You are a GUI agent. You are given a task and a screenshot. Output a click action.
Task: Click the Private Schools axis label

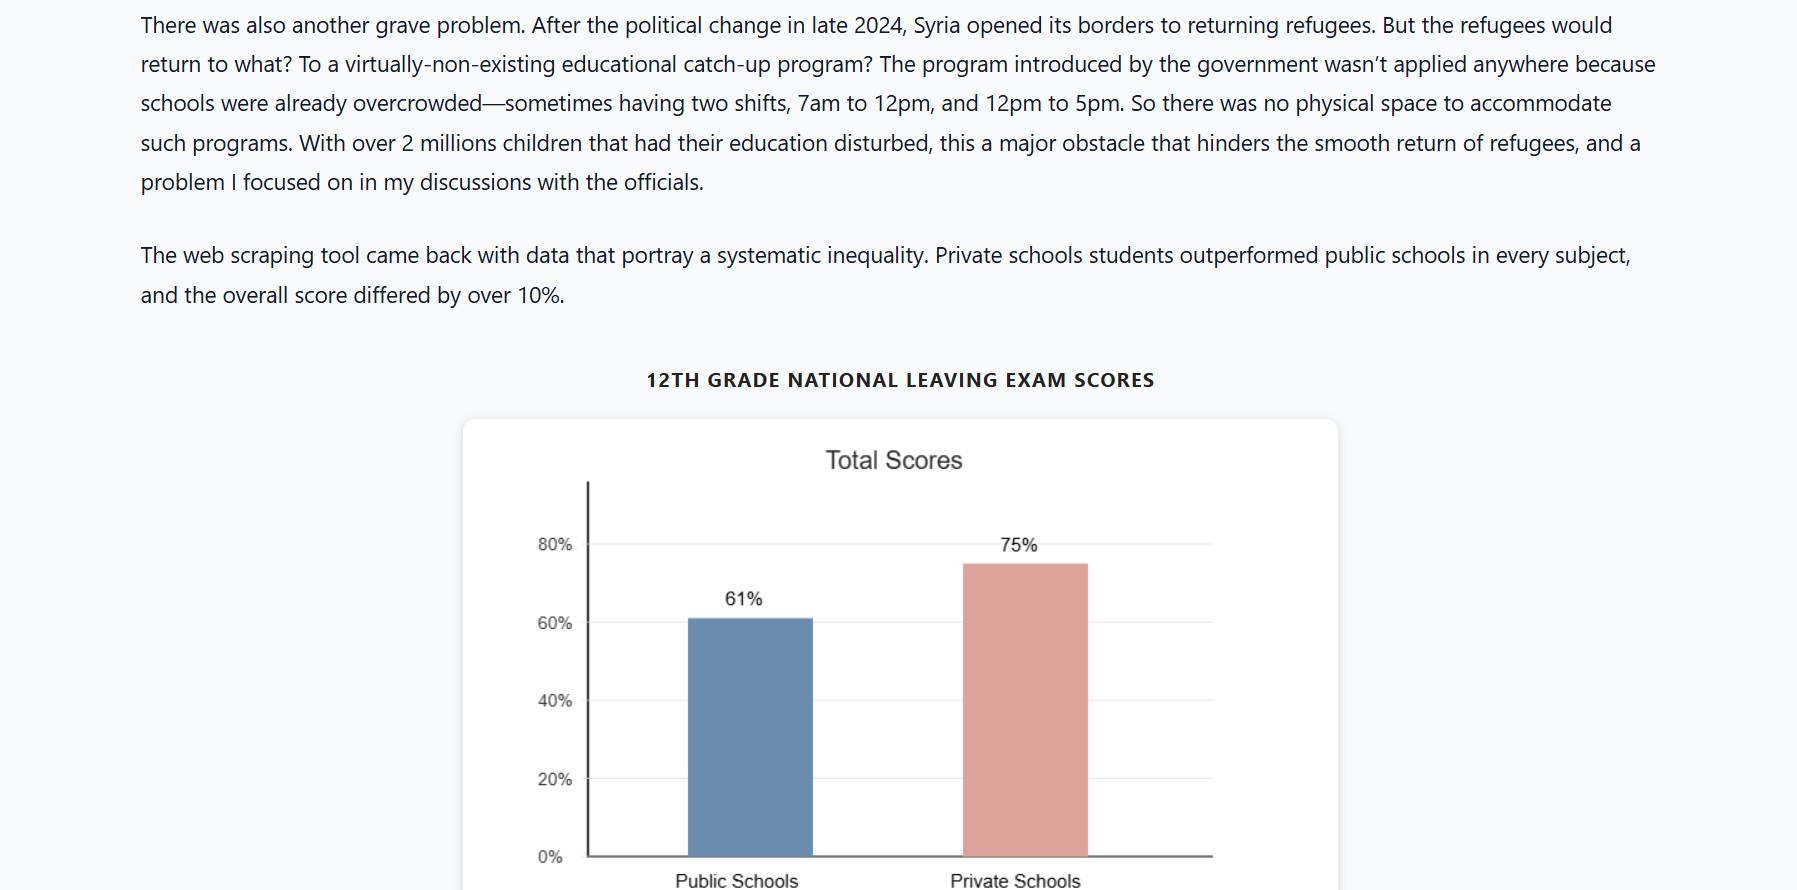1015,880
